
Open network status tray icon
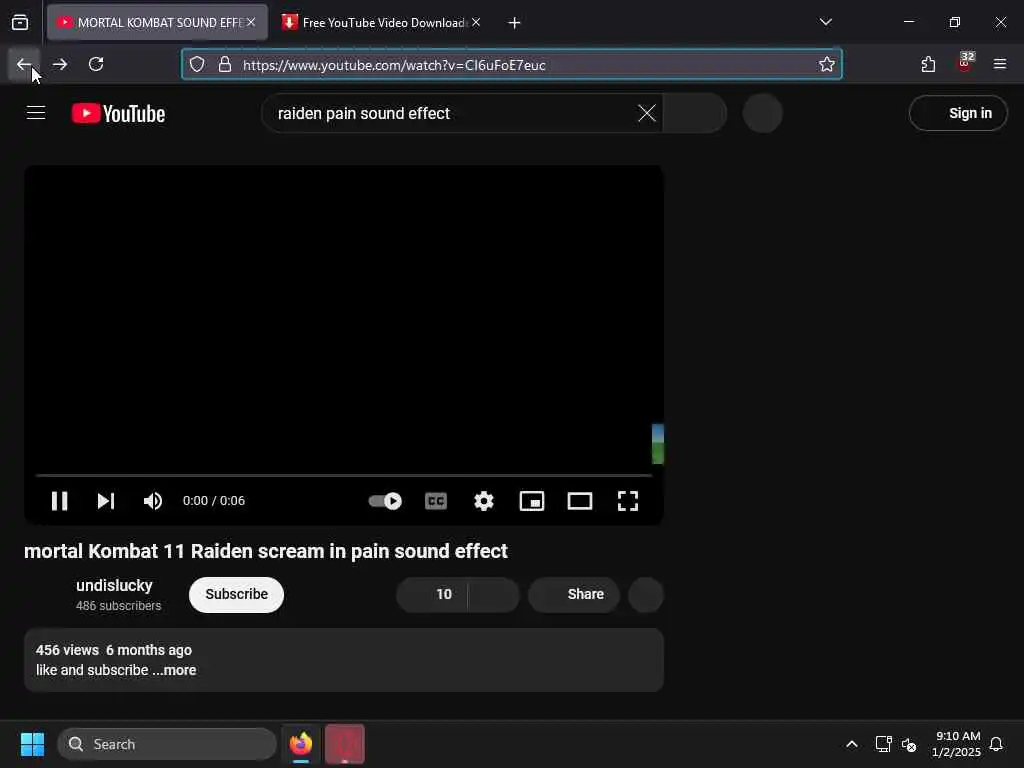pos(884,744)
